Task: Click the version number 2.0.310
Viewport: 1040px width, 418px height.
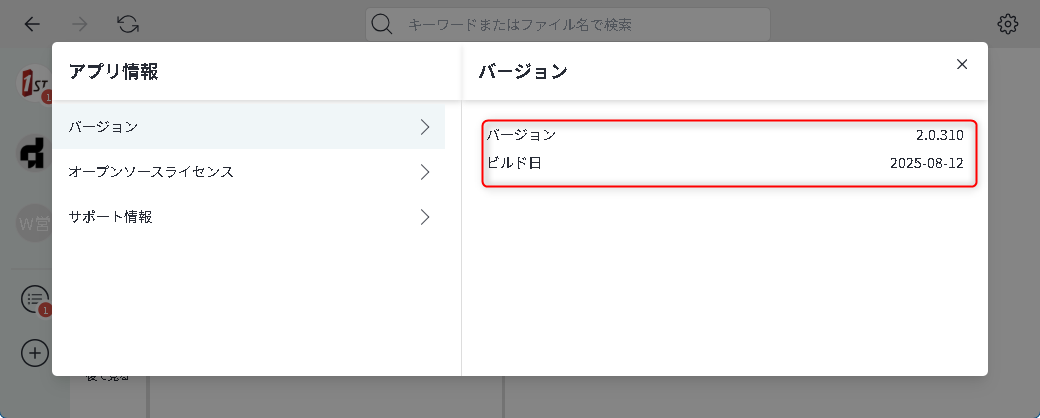Action: (x=939, y=135)
